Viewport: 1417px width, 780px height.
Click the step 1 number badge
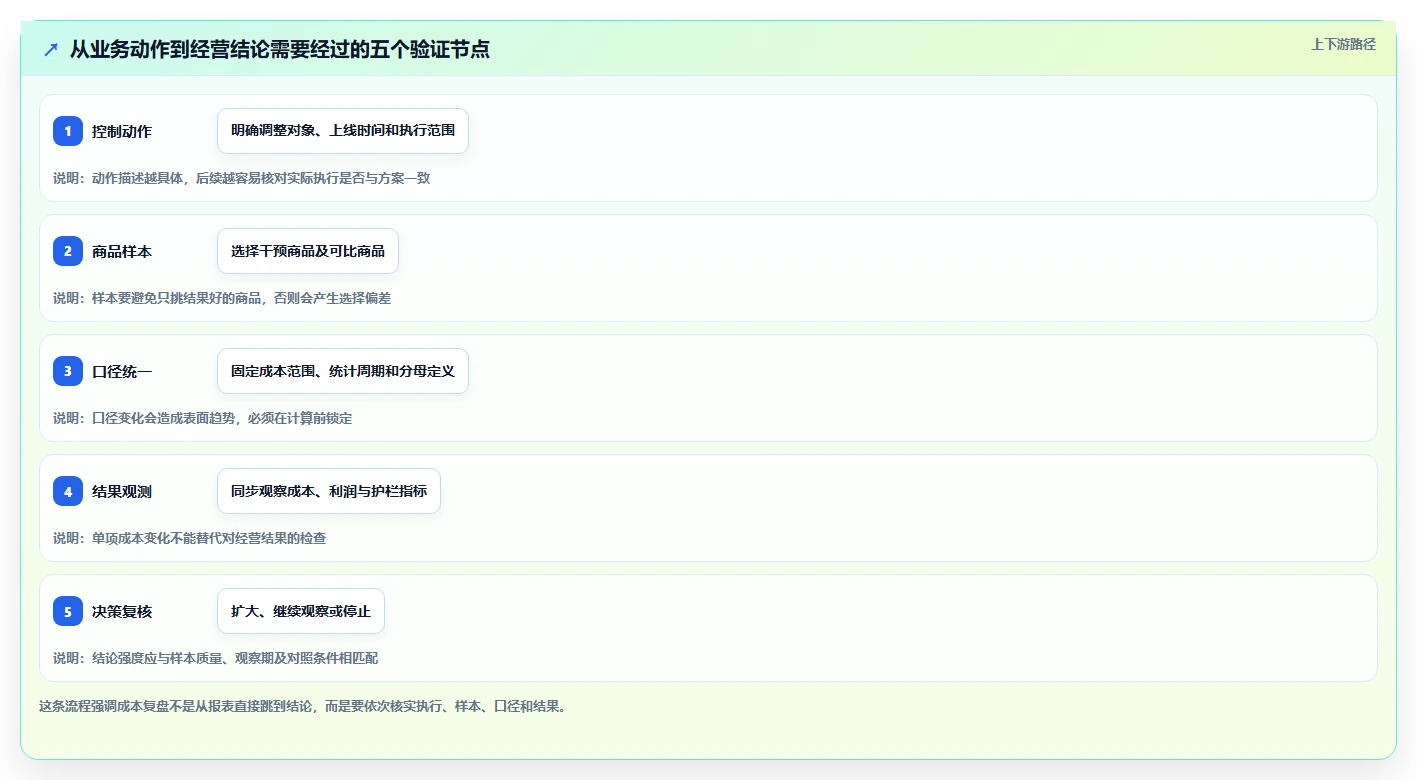[68, 131]
